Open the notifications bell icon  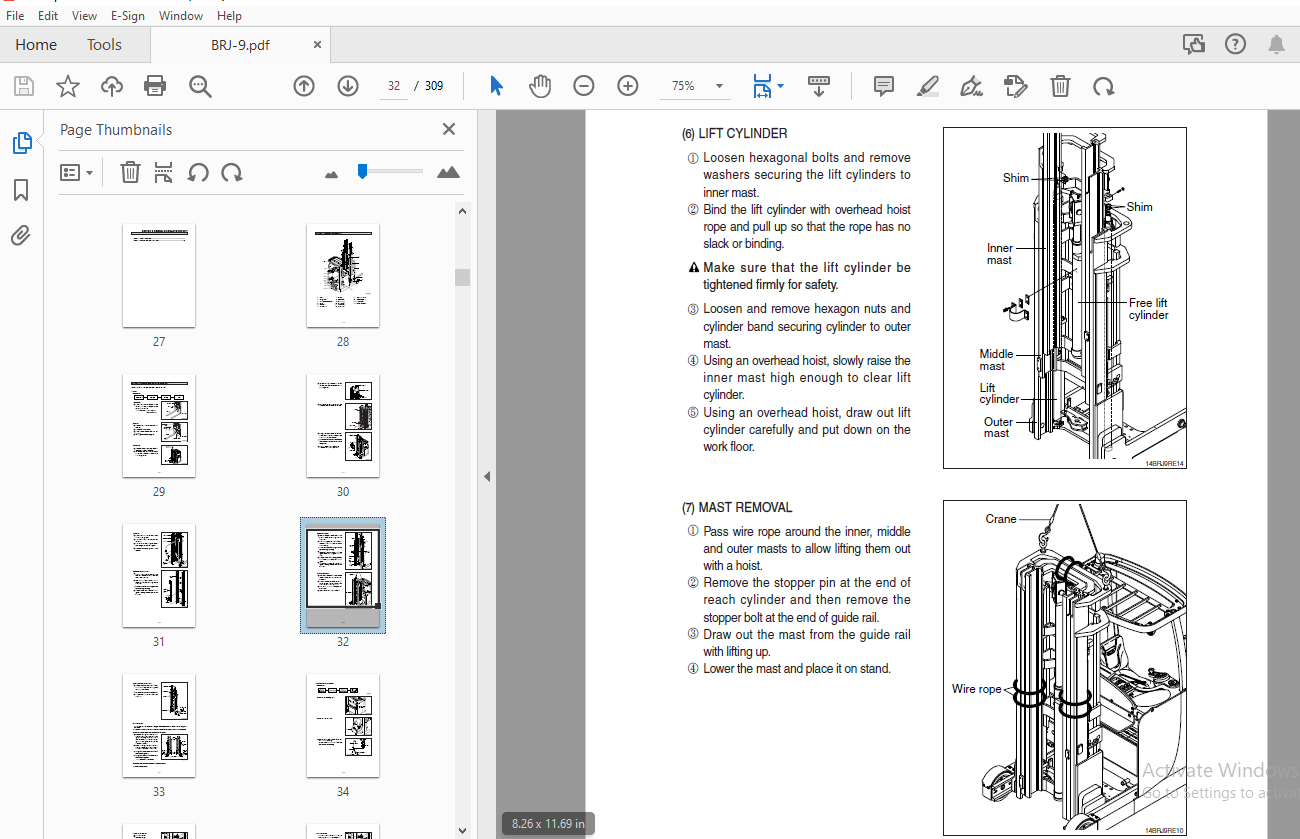coord(1277,44)
